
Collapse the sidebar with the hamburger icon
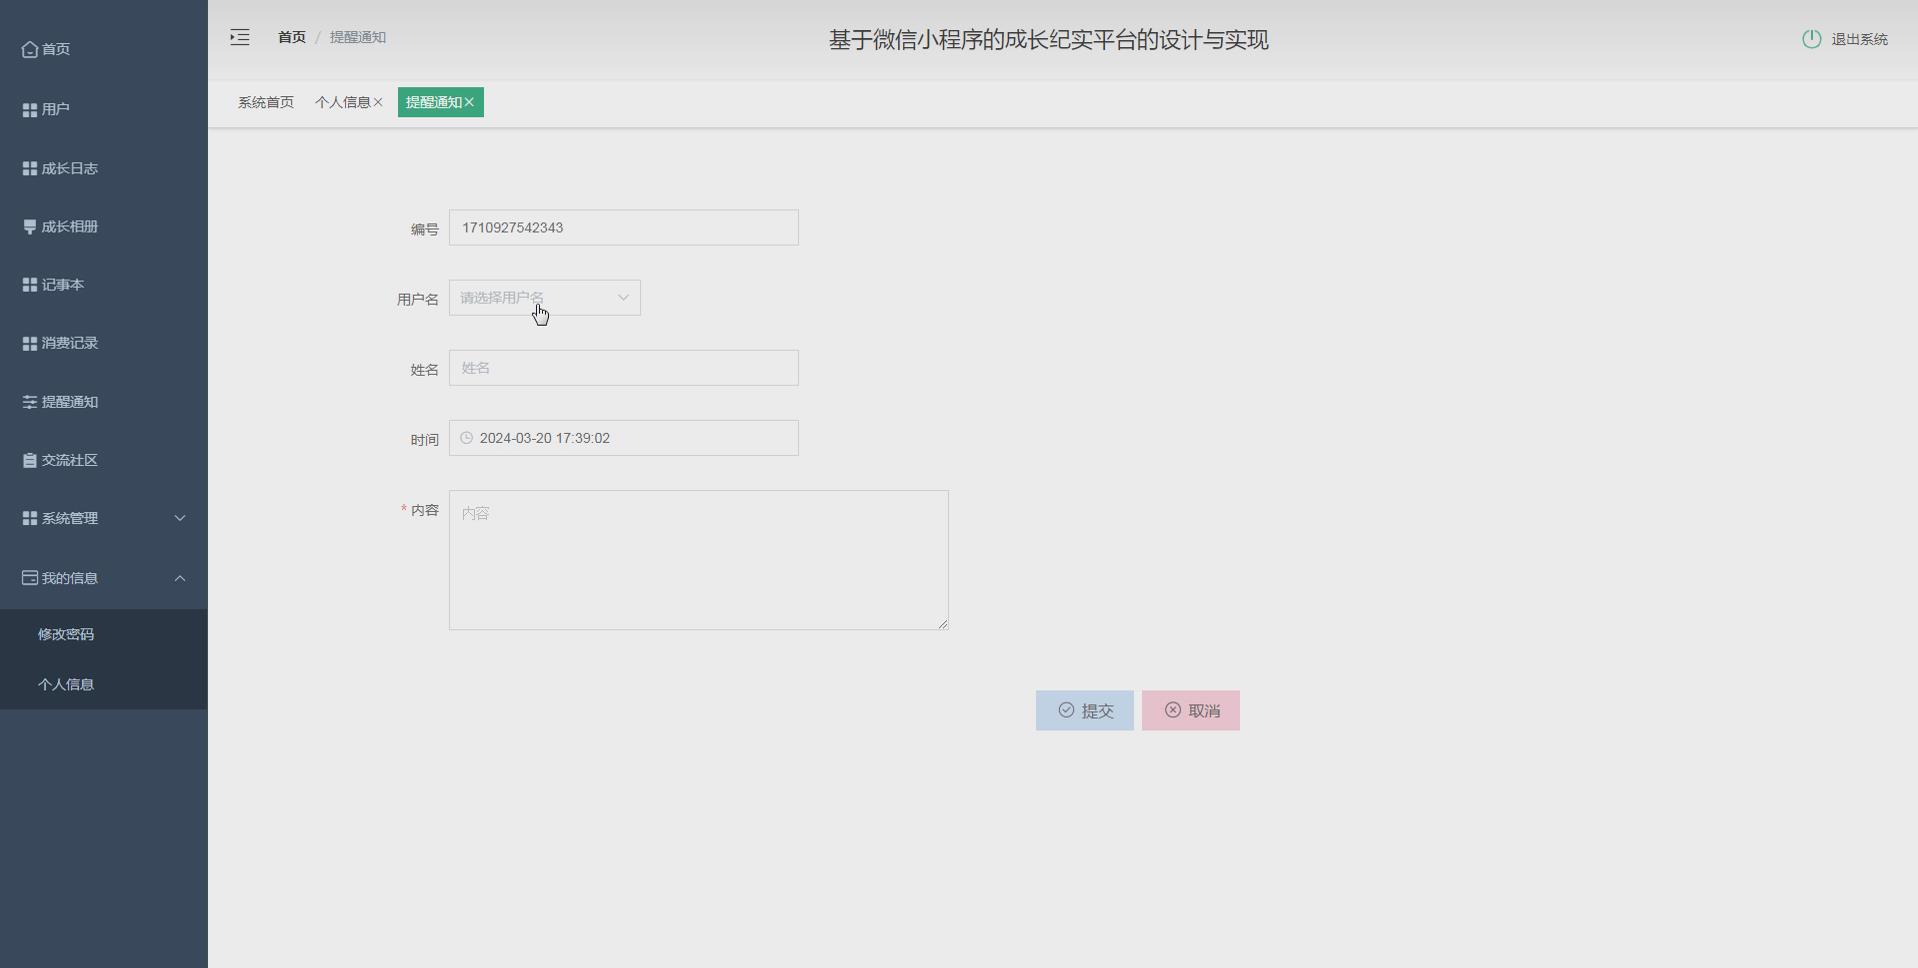239,37
